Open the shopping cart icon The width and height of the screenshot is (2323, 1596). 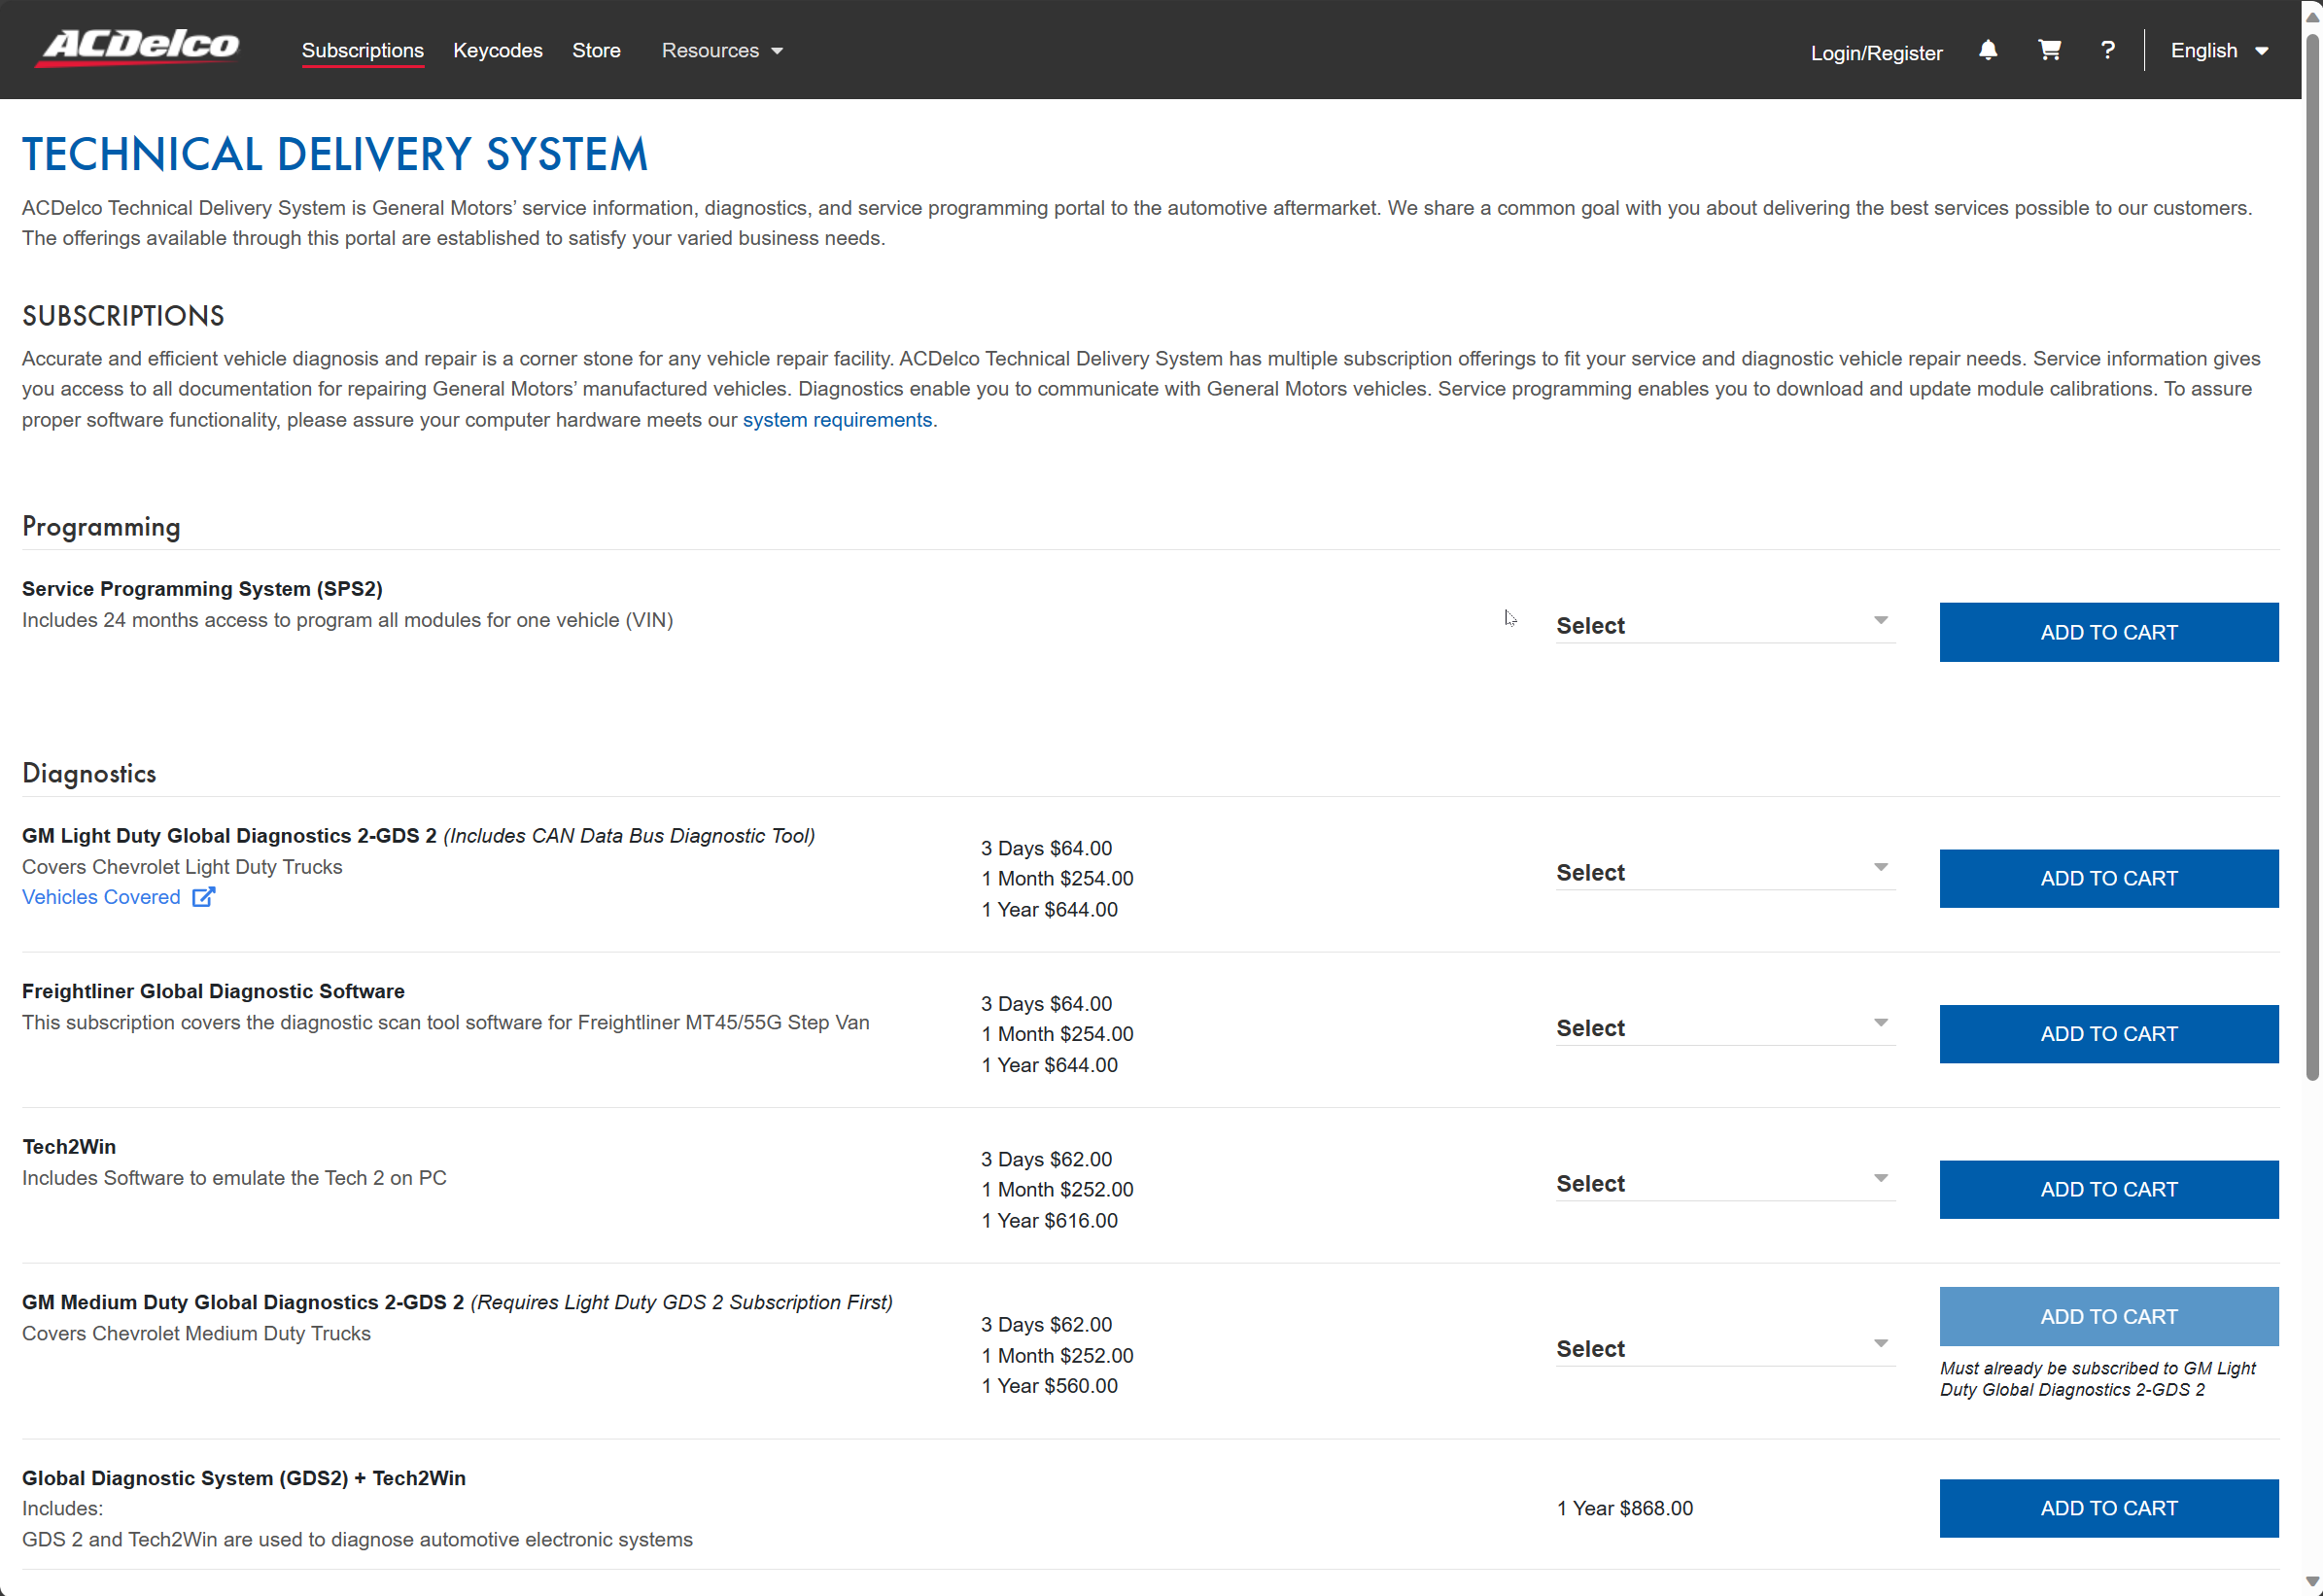(x=2049, y=50)
